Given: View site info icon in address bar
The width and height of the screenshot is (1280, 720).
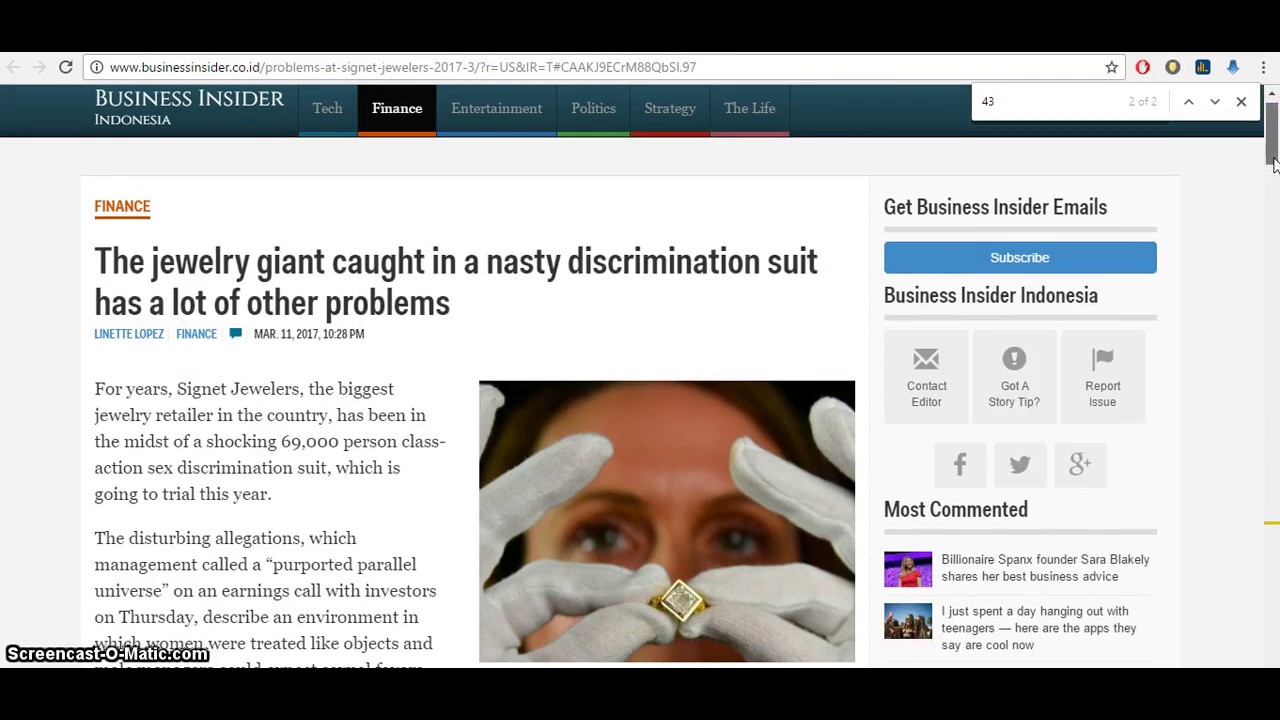Looking at the screenshot, I should [96, 67].
